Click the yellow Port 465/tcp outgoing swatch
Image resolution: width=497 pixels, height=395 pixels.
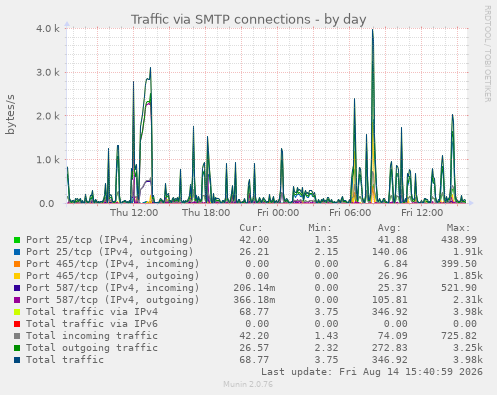tap(17, 276)
